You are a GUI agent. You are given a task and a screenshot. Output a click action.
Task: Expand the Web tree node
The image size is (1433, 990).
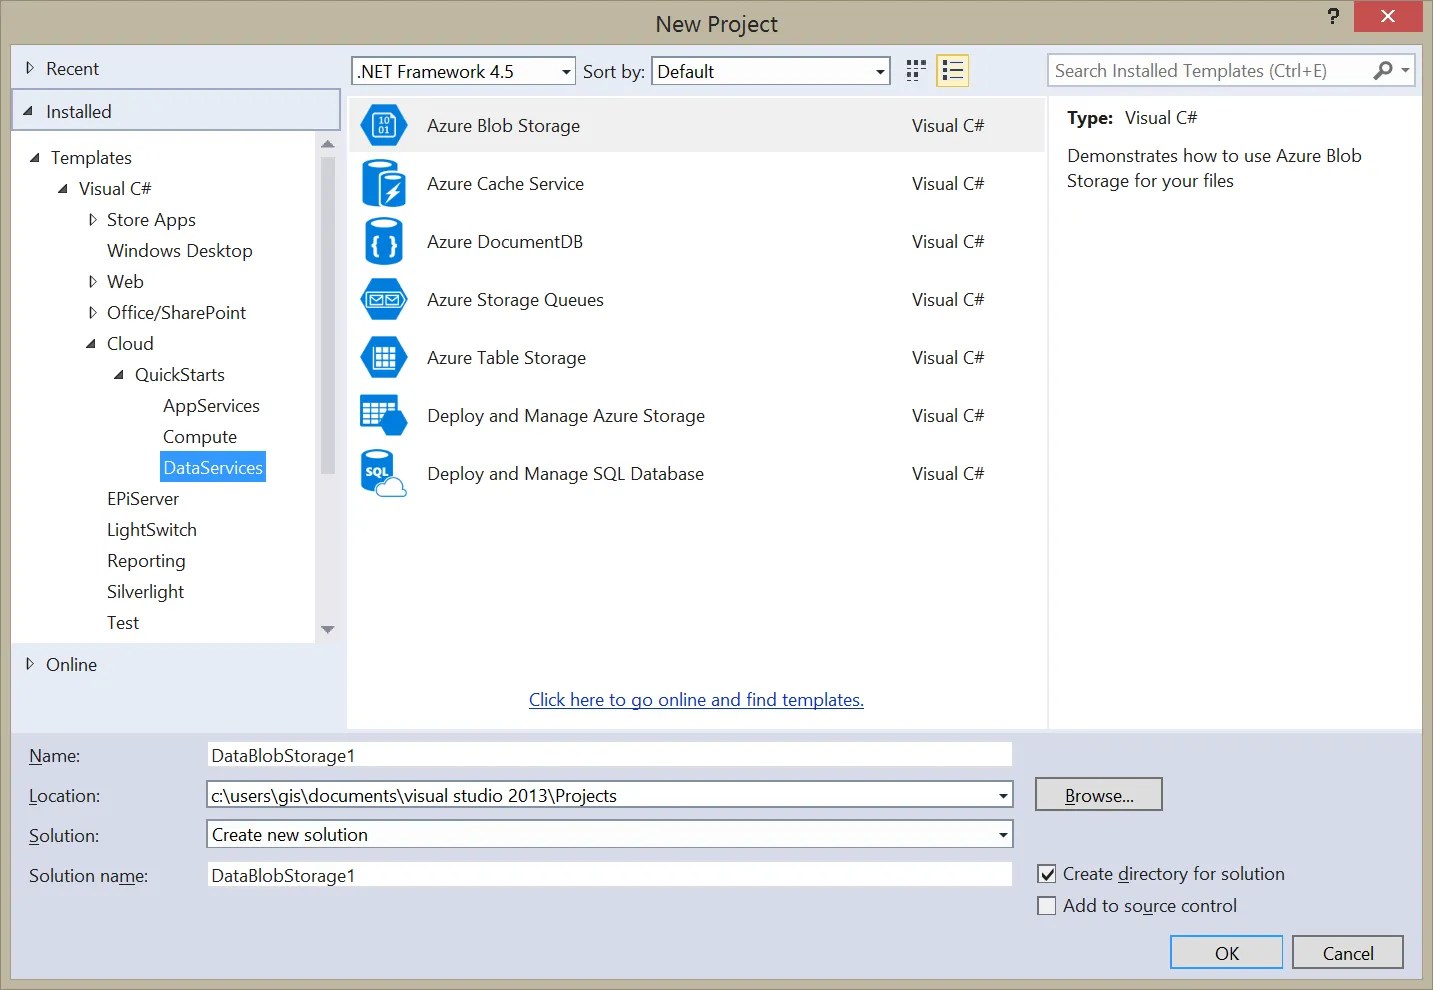pos(93,282)
